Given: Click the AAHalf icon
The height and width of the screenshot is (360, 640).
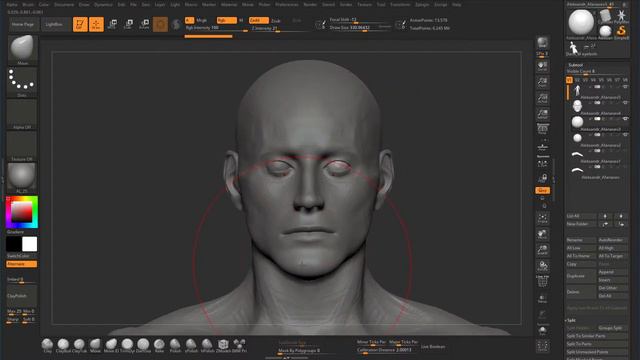Looking at the screenshot, I should 542,114.
